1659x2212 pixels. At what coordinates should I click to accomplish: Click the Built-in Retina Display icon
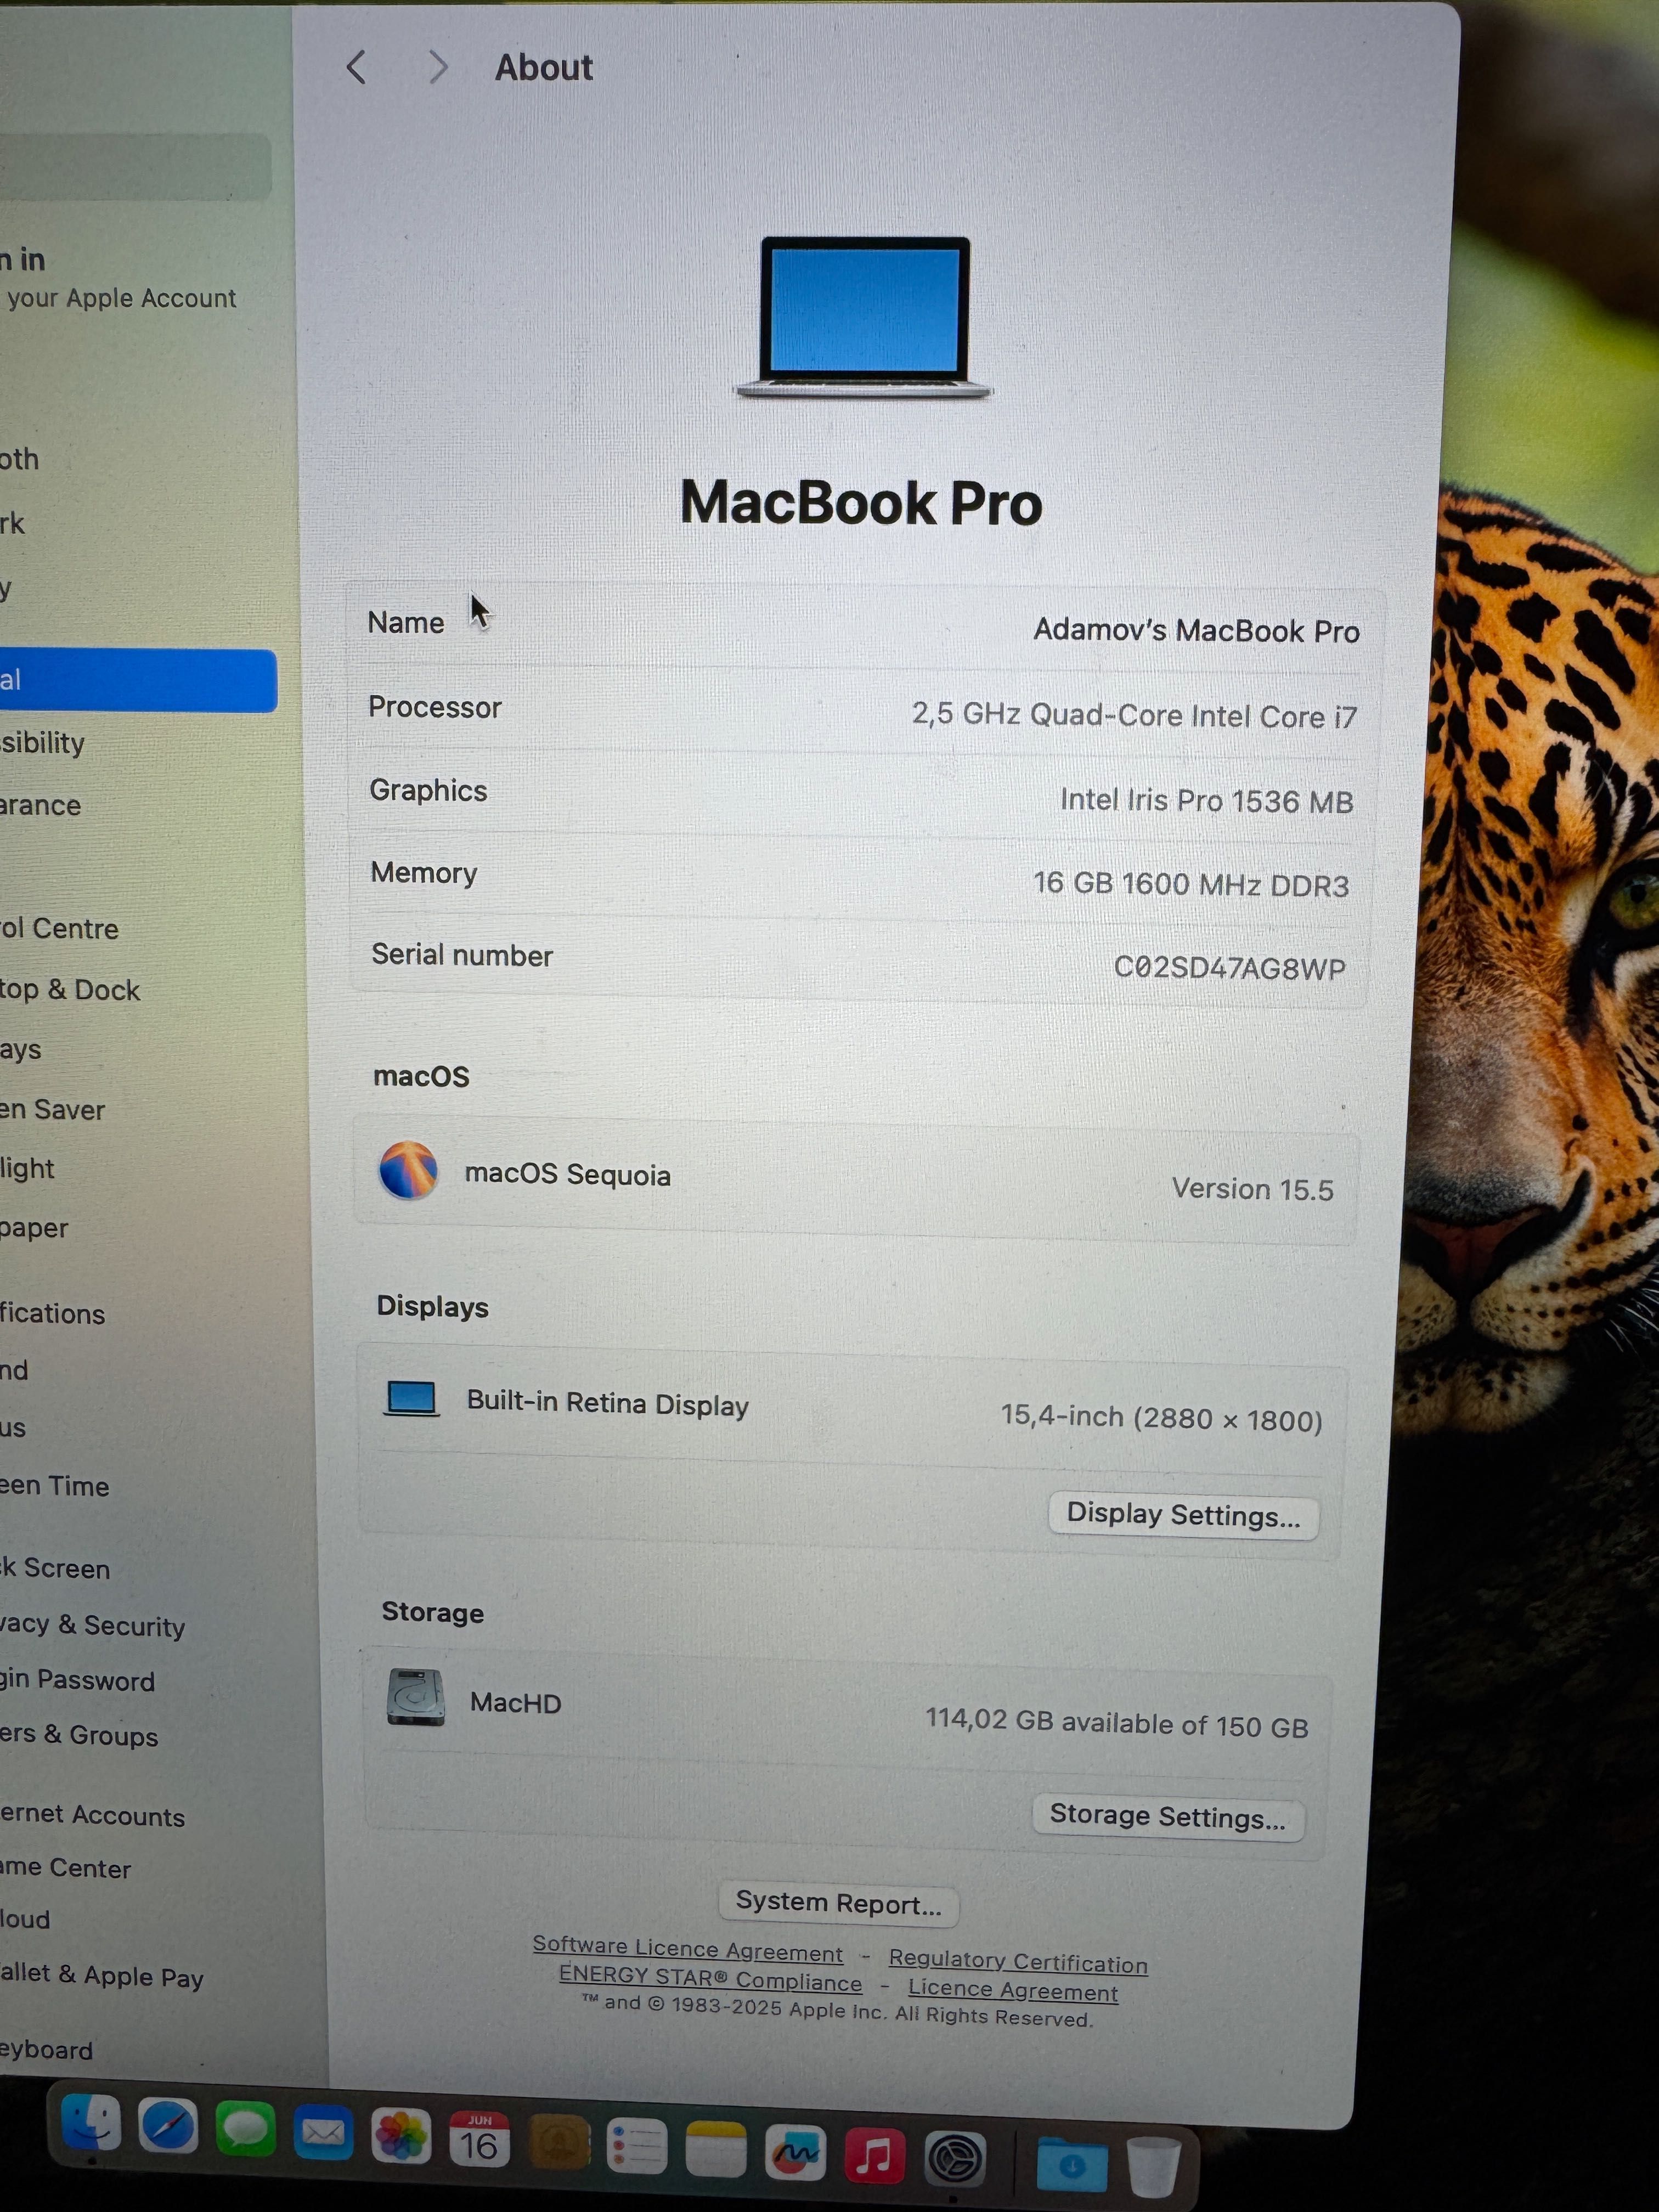[411, 1398]
